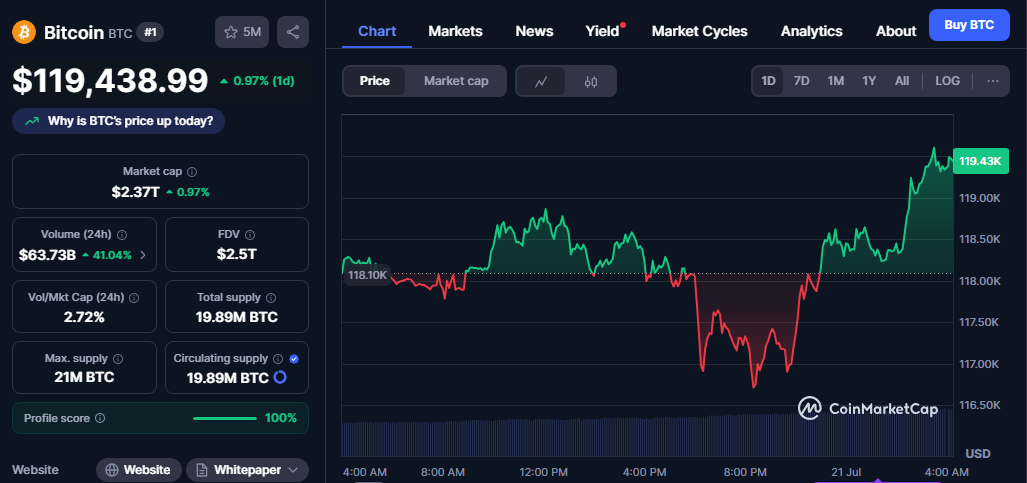Click the FDV info icon
1027x483 pixels.
(x=250, y=235)
